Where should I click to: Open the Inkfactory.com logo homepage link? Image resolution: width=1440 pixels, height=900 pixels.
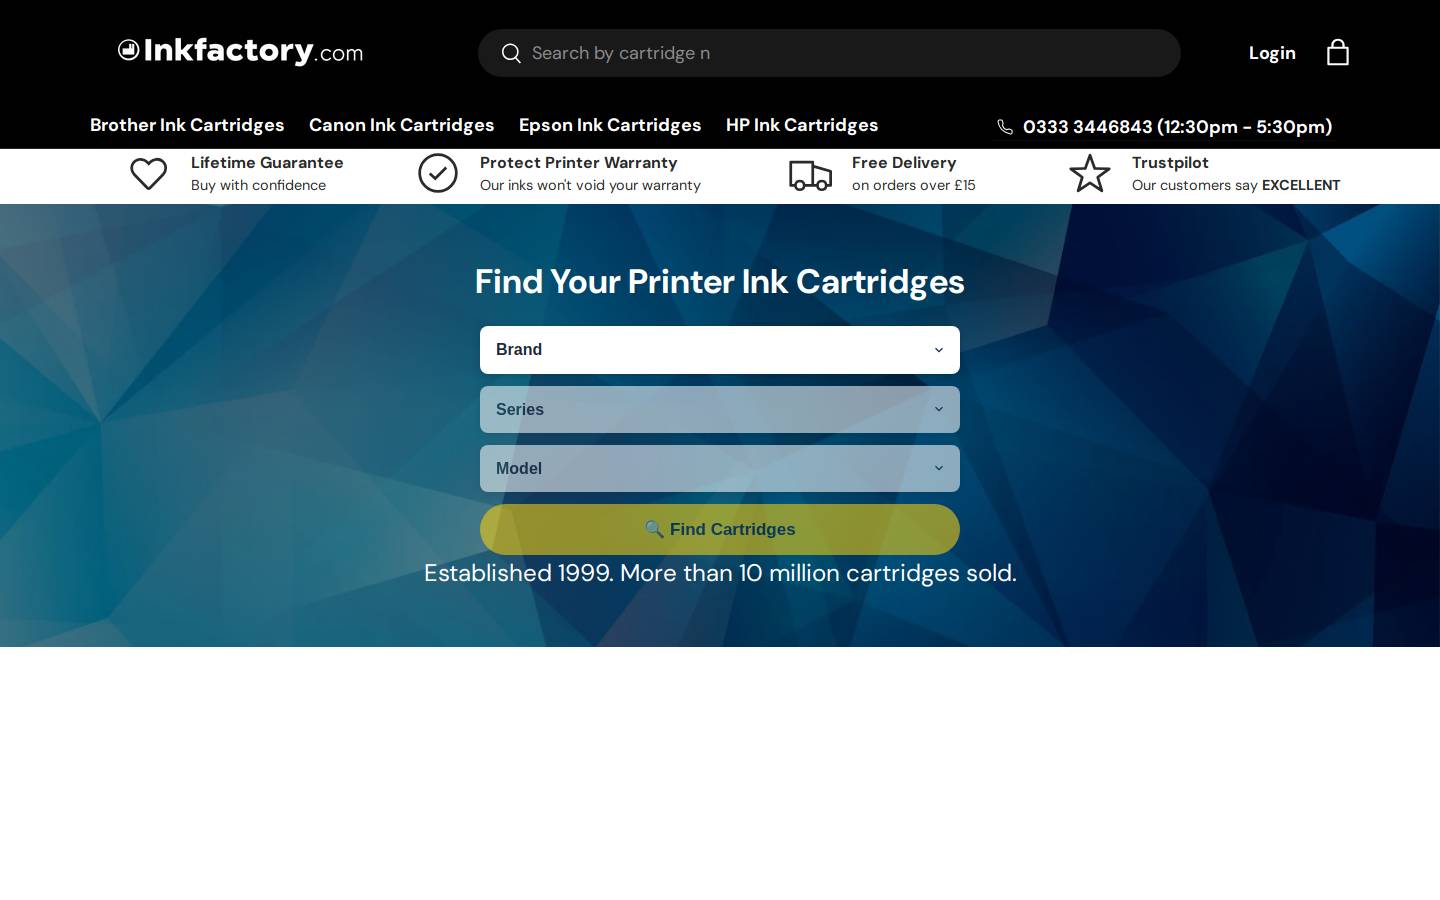click(240, 51)
